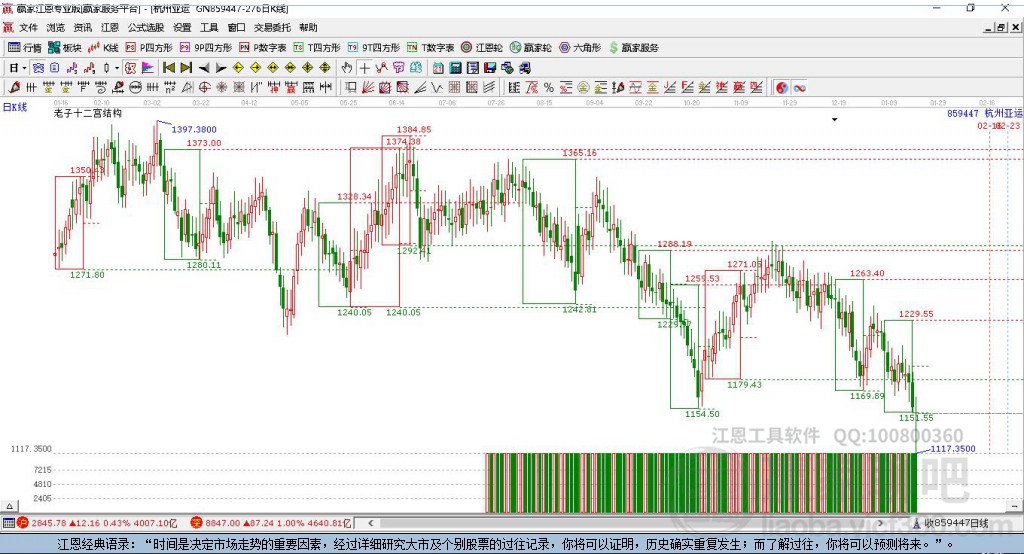Viewport: 1024px width, 554px height.
Task: Click the 日K线 label
Action: point(15,107)
